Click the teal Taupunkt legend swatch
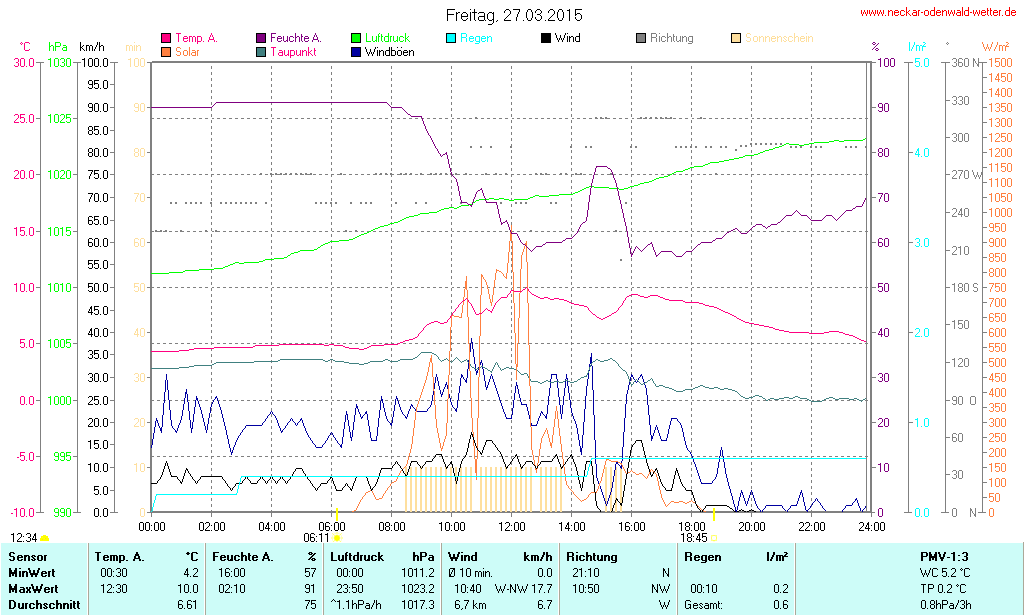 [x=261, y=52]
